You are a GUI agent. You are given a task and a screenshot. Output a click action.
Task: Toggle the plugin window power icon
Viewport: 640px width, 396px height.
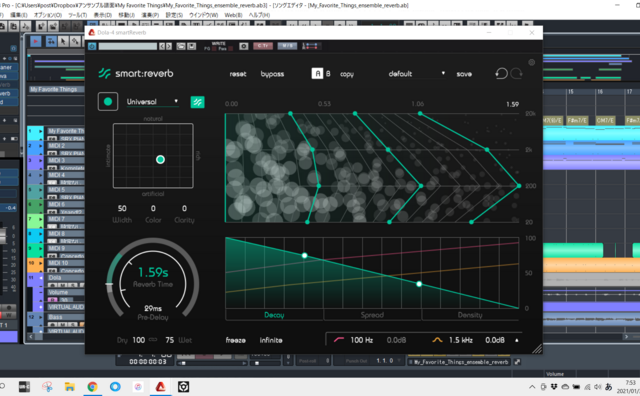pos(92,46)
